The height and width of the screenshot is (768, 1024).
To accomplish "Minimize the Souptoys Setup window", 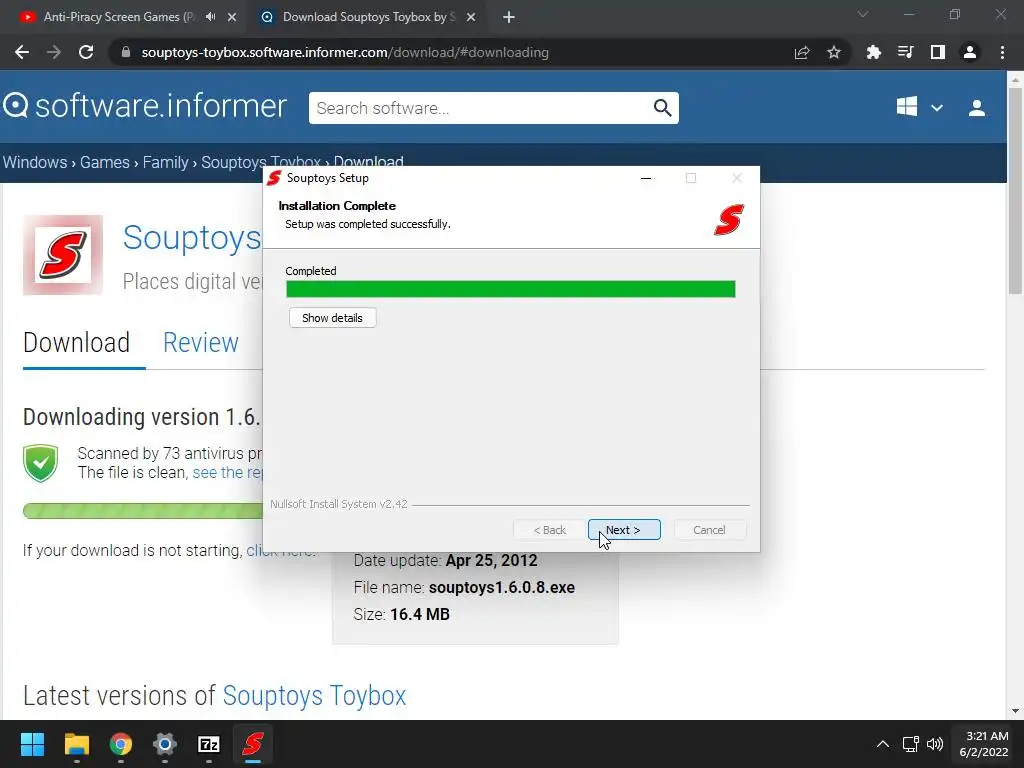I will pyautogui.click(x=646, y=178).
